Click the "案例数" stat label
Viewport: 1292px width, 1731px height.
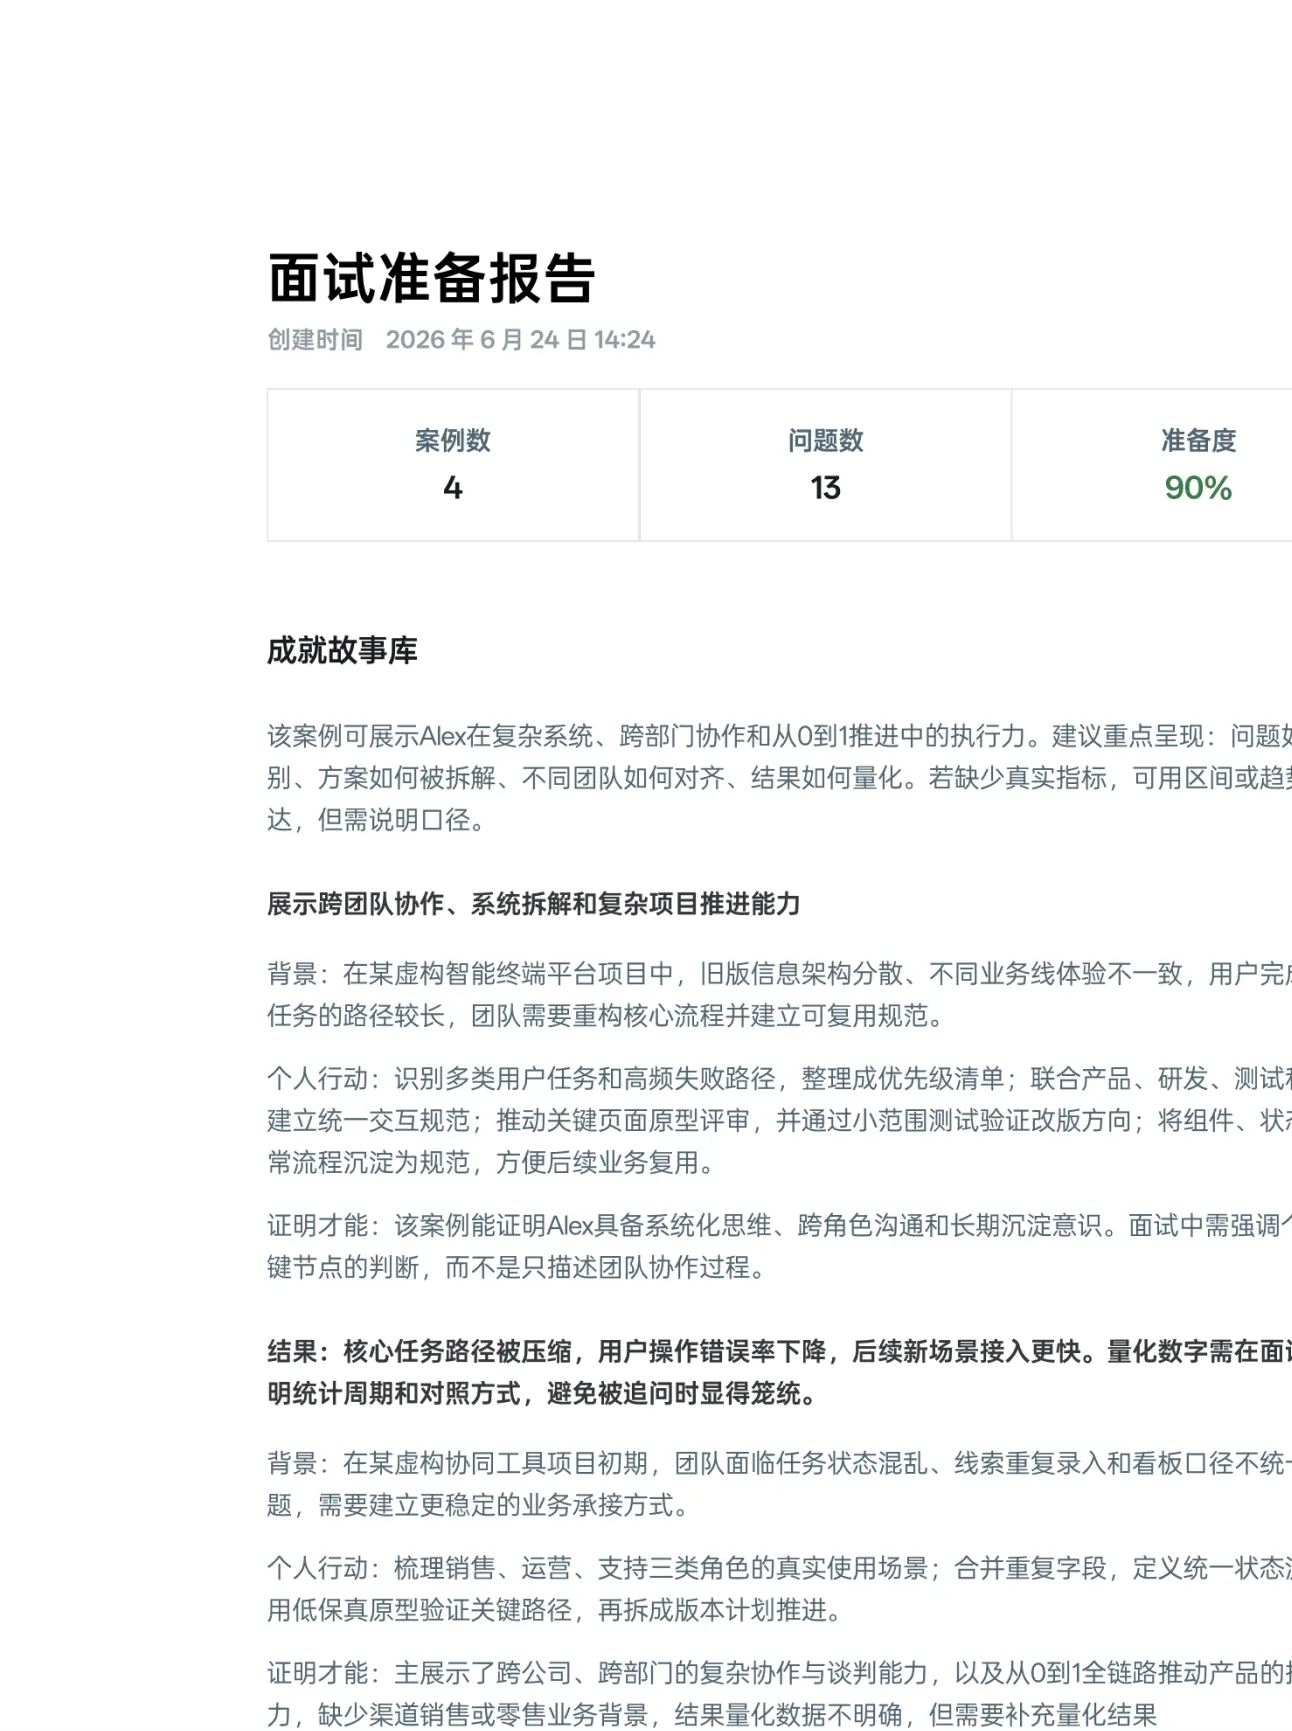[x=453, y=440]
